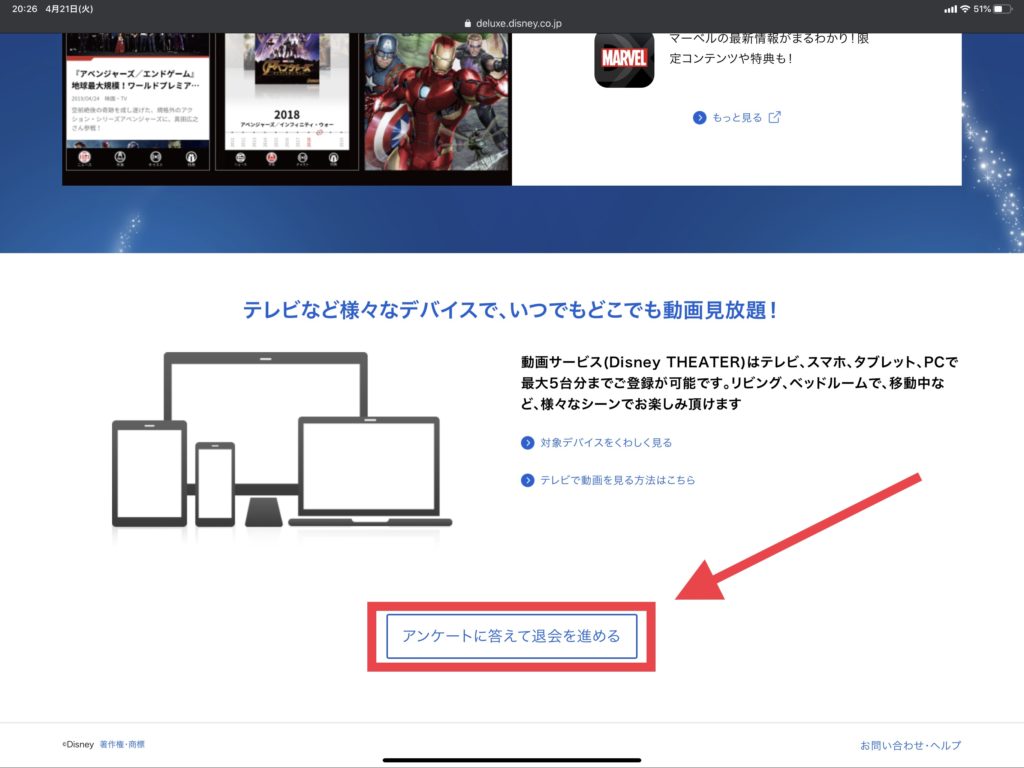Tap the ©Disney footer text
The width and height of the screenshot is (1024, 768).
coord(78,744)
